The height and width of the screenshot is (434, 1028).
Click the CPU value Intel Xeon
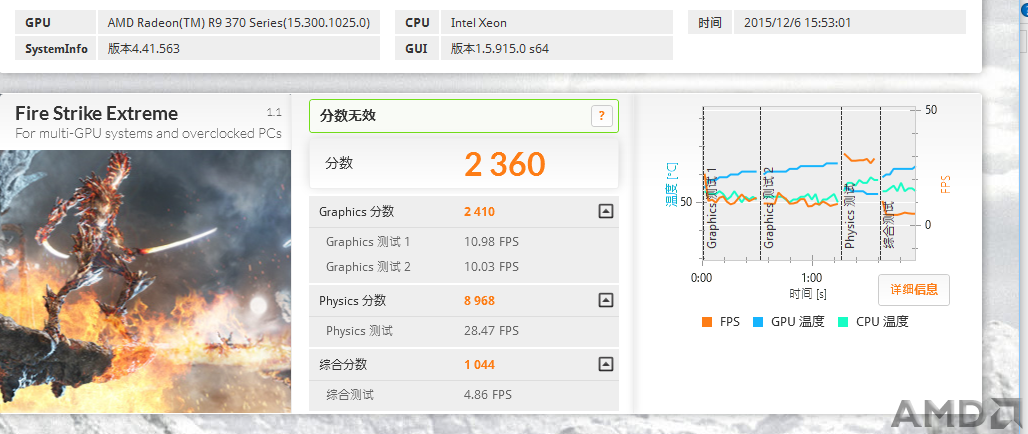tap(479, 23)
